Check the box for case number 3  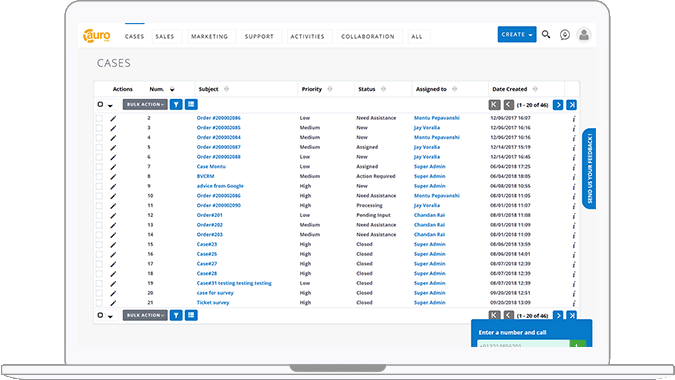(99, 128)
